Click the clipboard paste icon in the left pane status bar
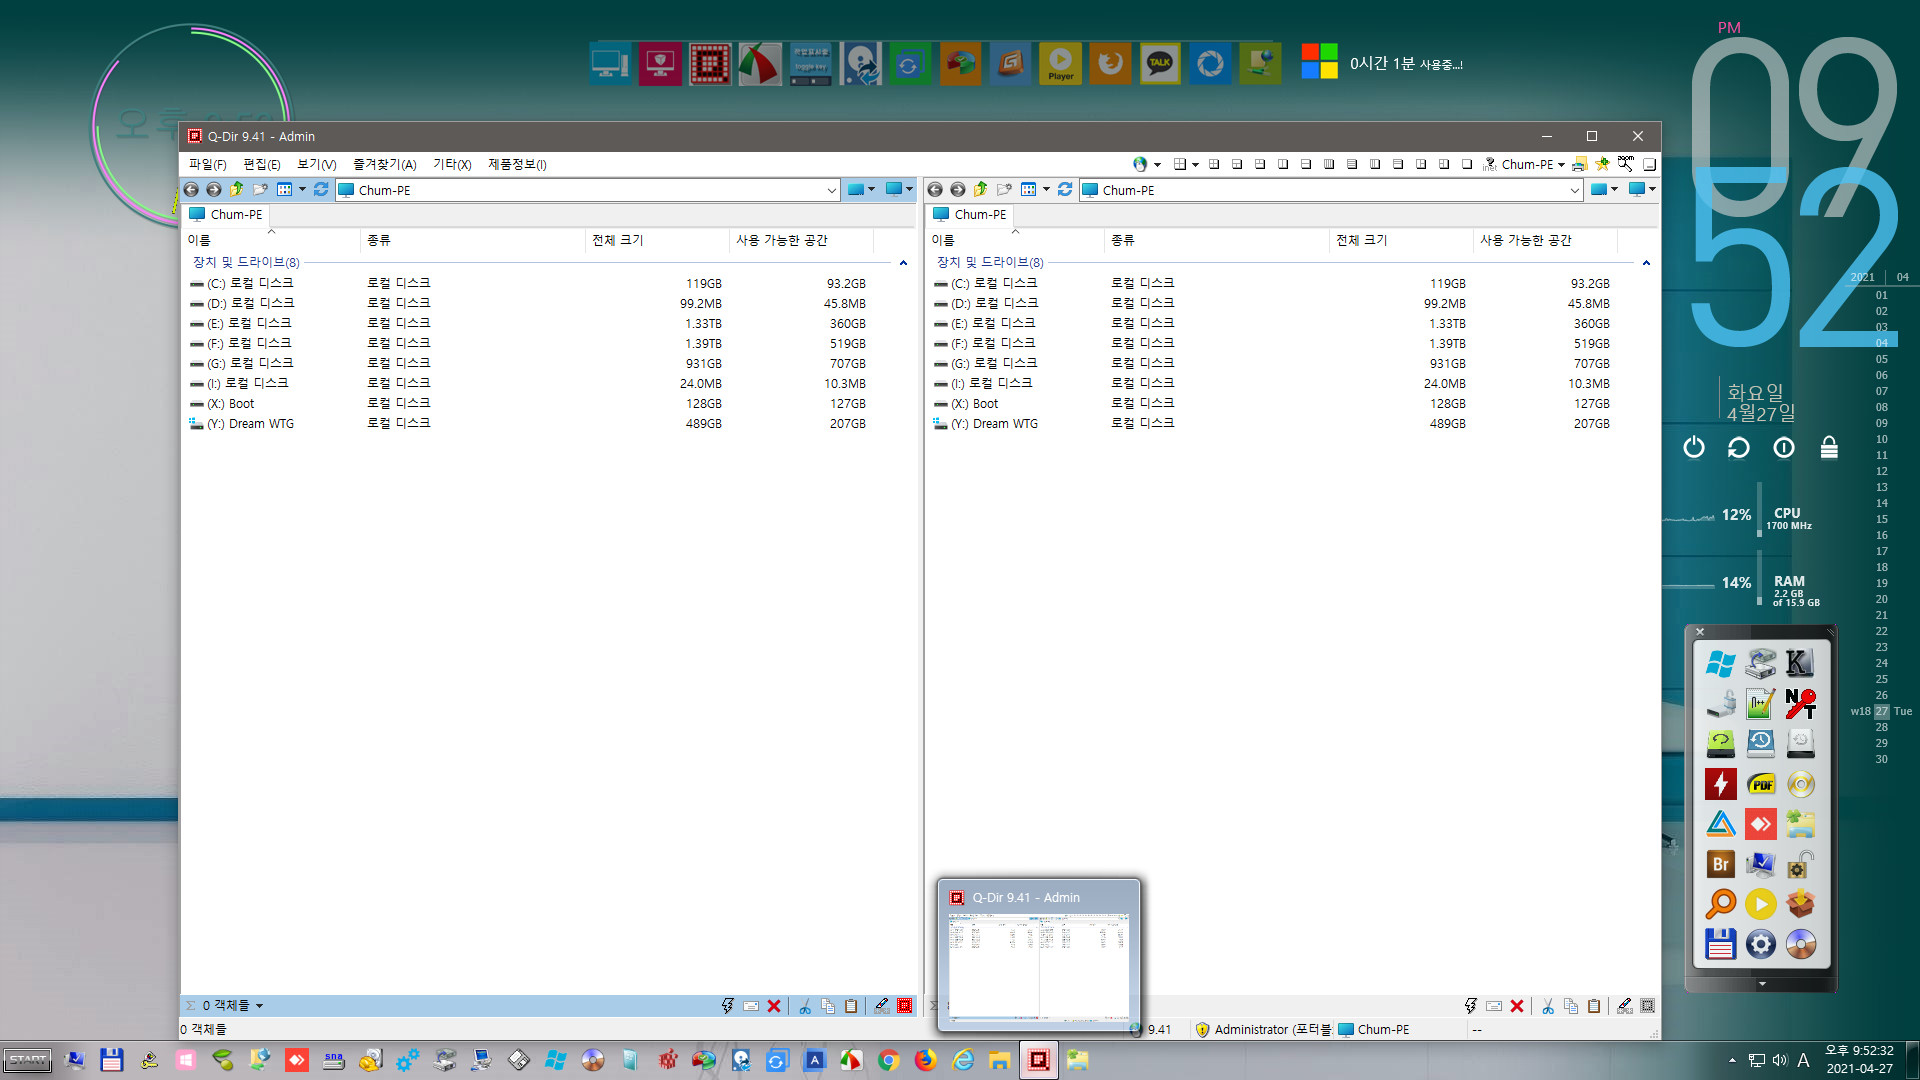The image size is (1920, 1080). coord(851,1006)
